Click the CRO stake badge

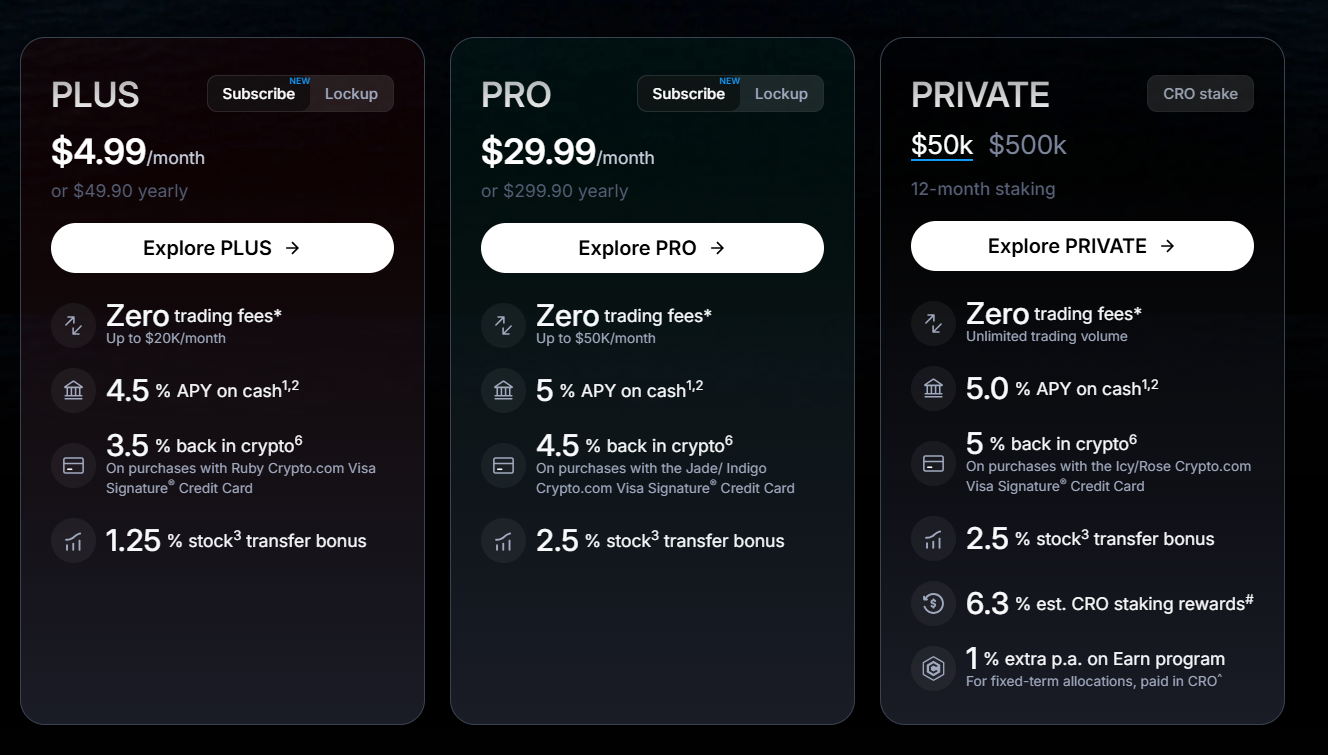tap(1200, 94)
